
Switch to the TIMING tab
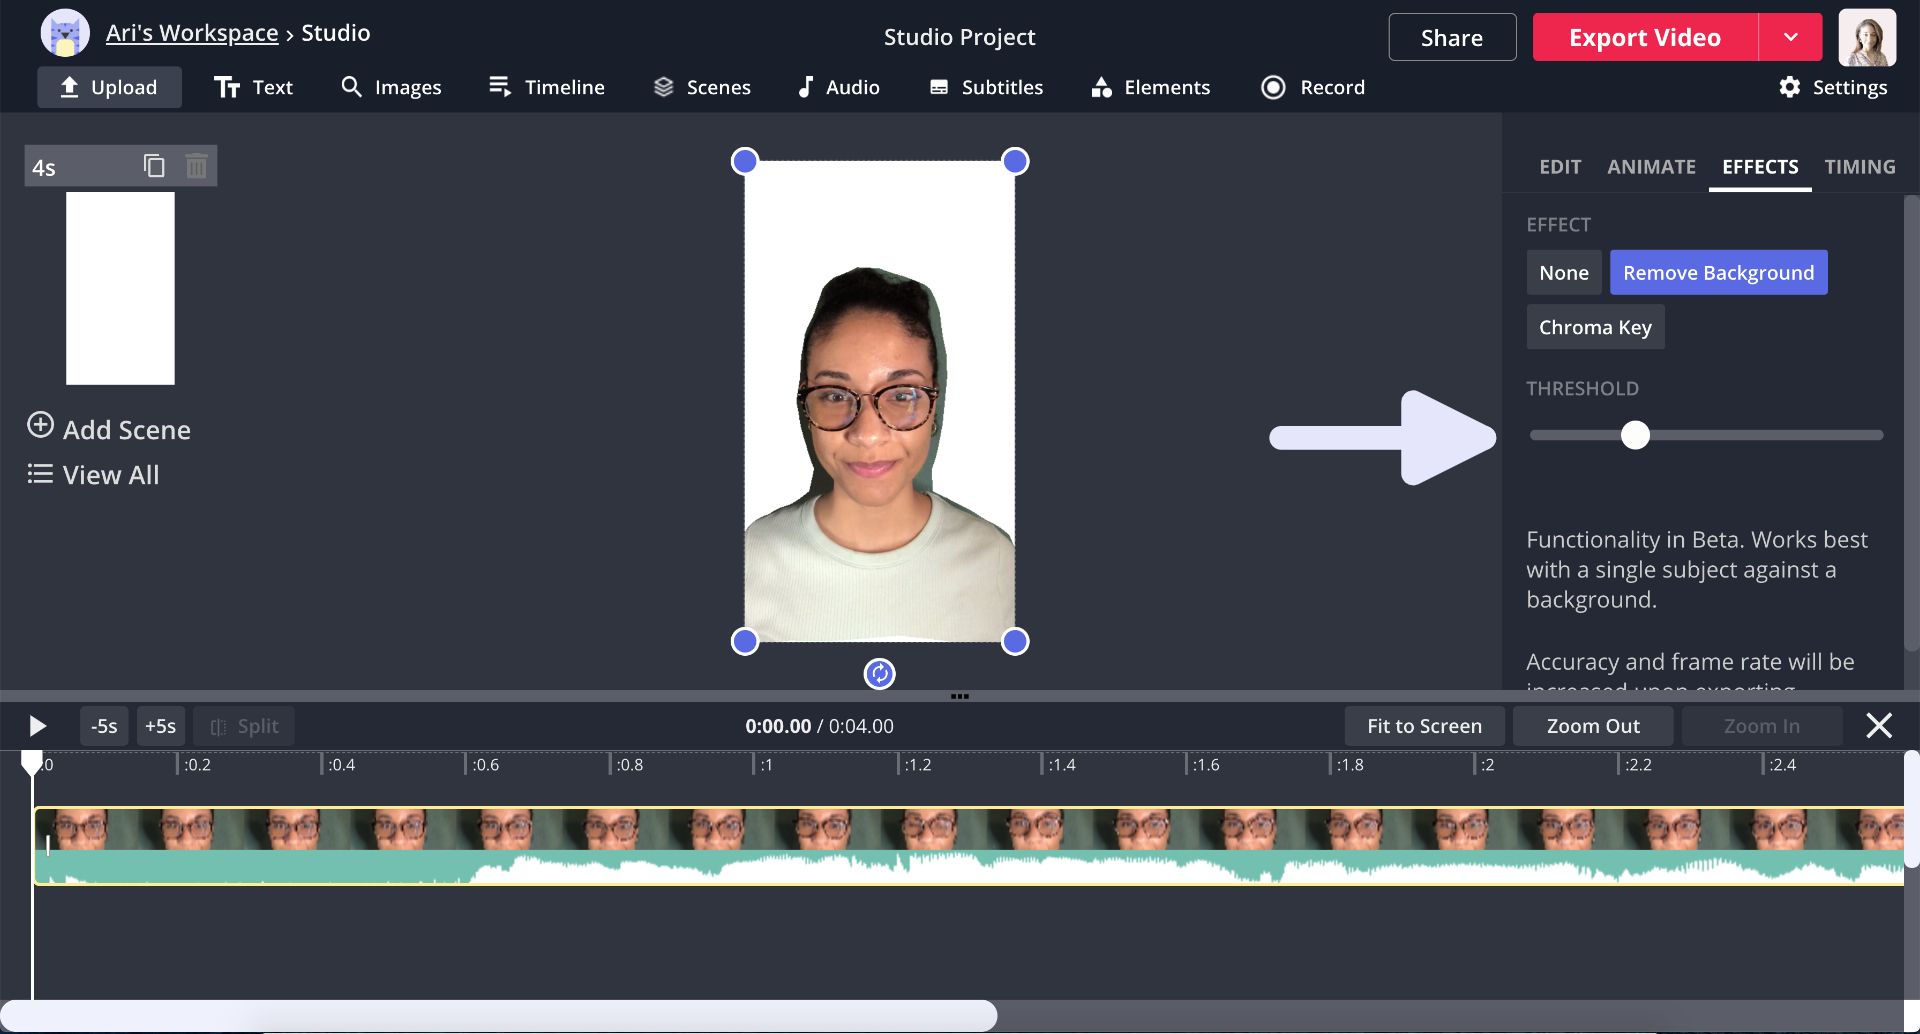(x=1859, y=167)
